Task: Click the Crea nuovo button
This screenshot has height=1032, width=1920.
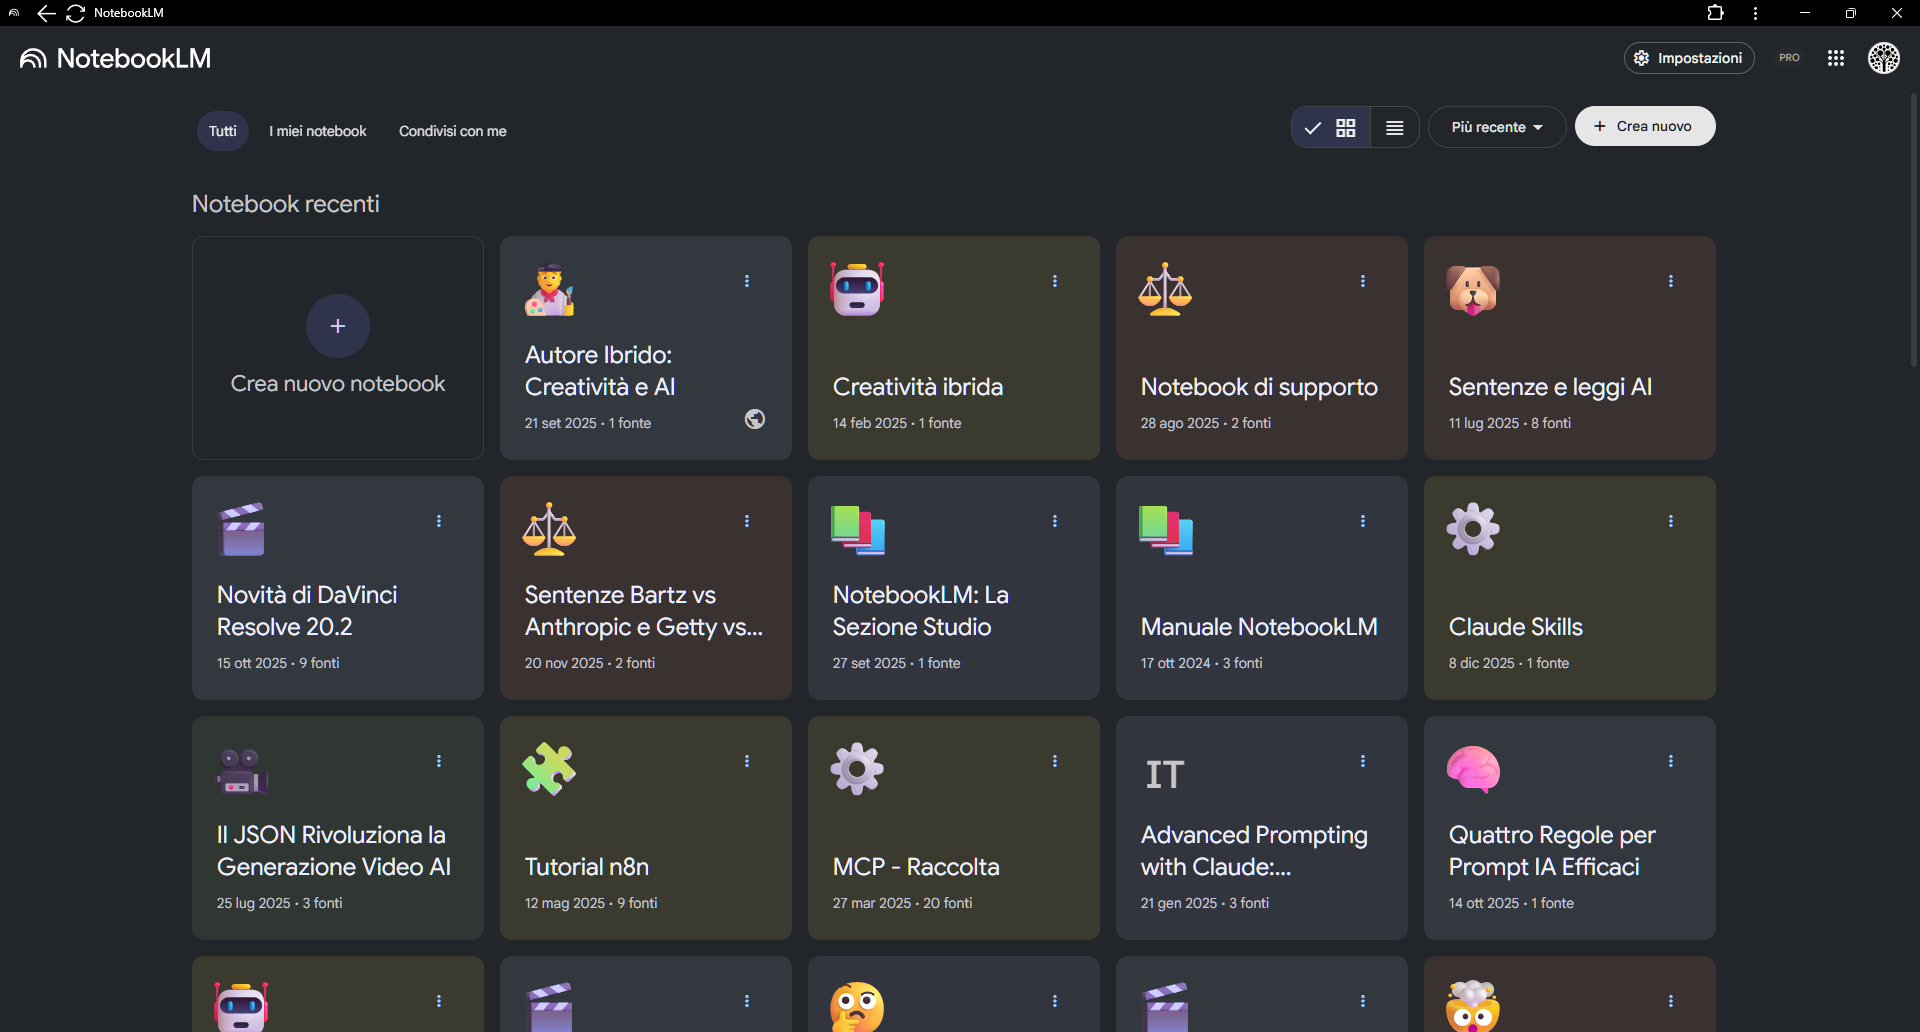Action: pyautogui.click(x=1644, y=126)
